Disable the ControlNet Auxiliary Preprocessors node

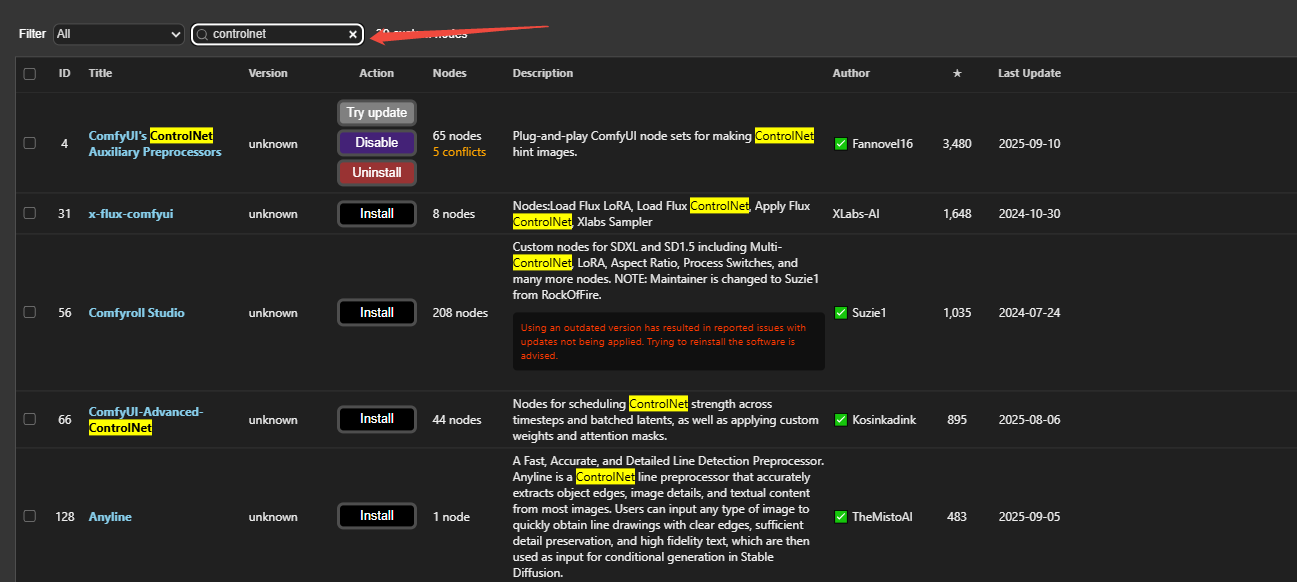[x=376, y=143]
